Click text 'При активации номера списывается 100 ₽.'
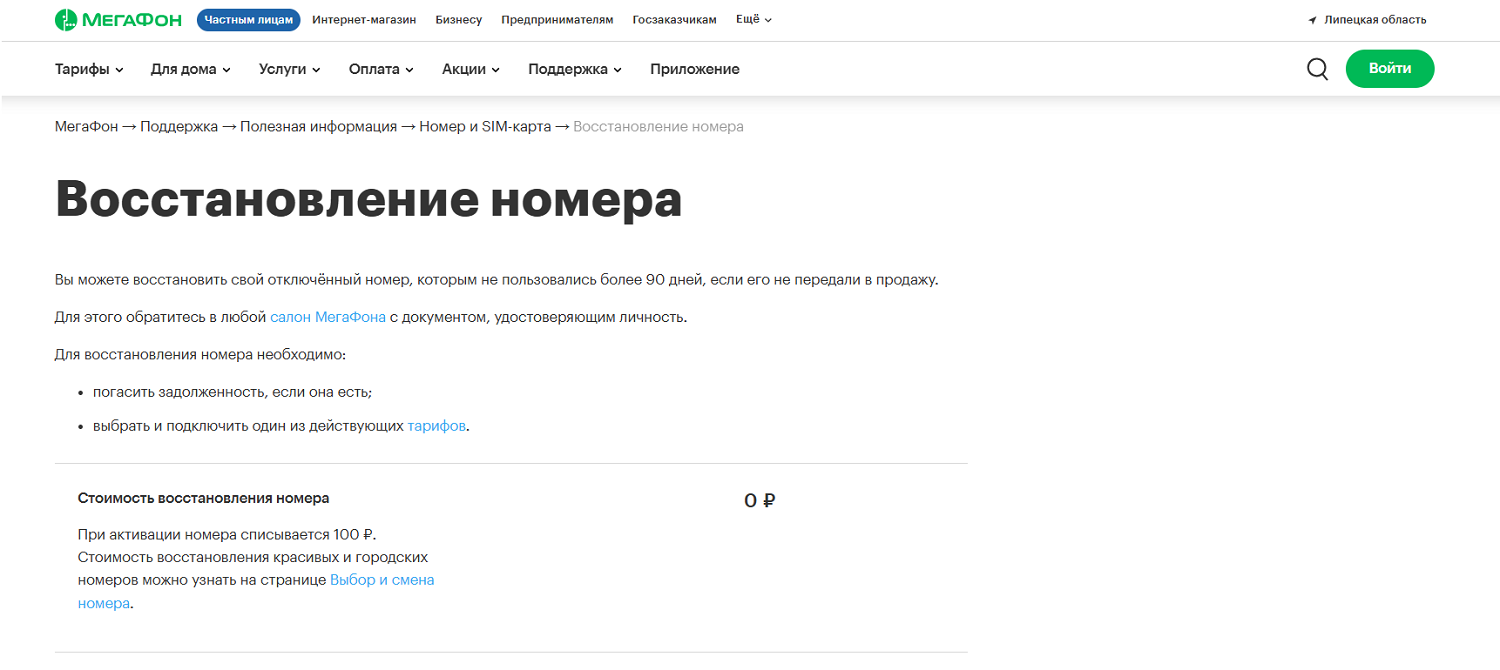 coord(227,535)
